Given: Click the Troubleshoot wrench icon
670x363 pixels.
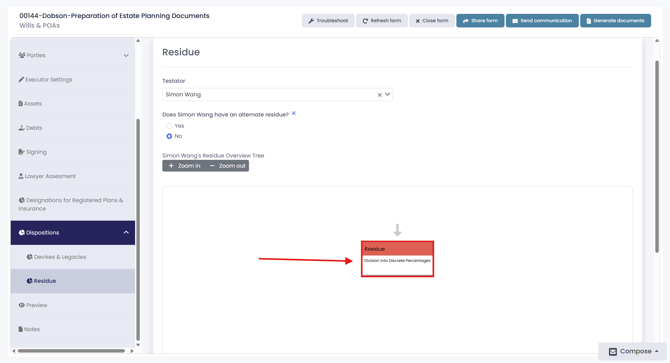Looking at the screenshot, I should point(311,21).
